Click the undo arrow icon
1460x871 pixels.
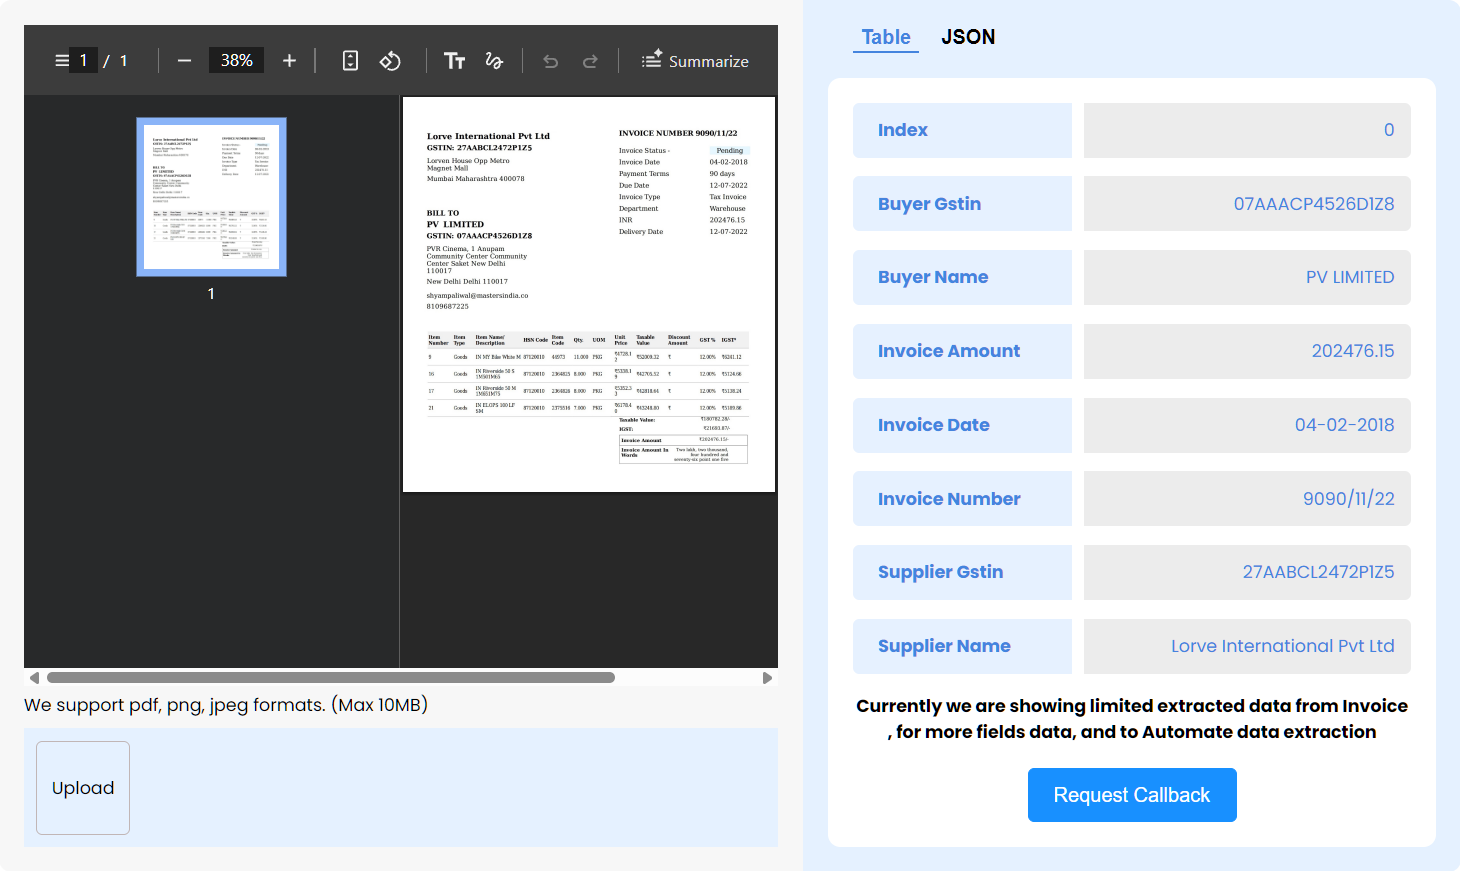pyautogui.click(x=550, y=61)
